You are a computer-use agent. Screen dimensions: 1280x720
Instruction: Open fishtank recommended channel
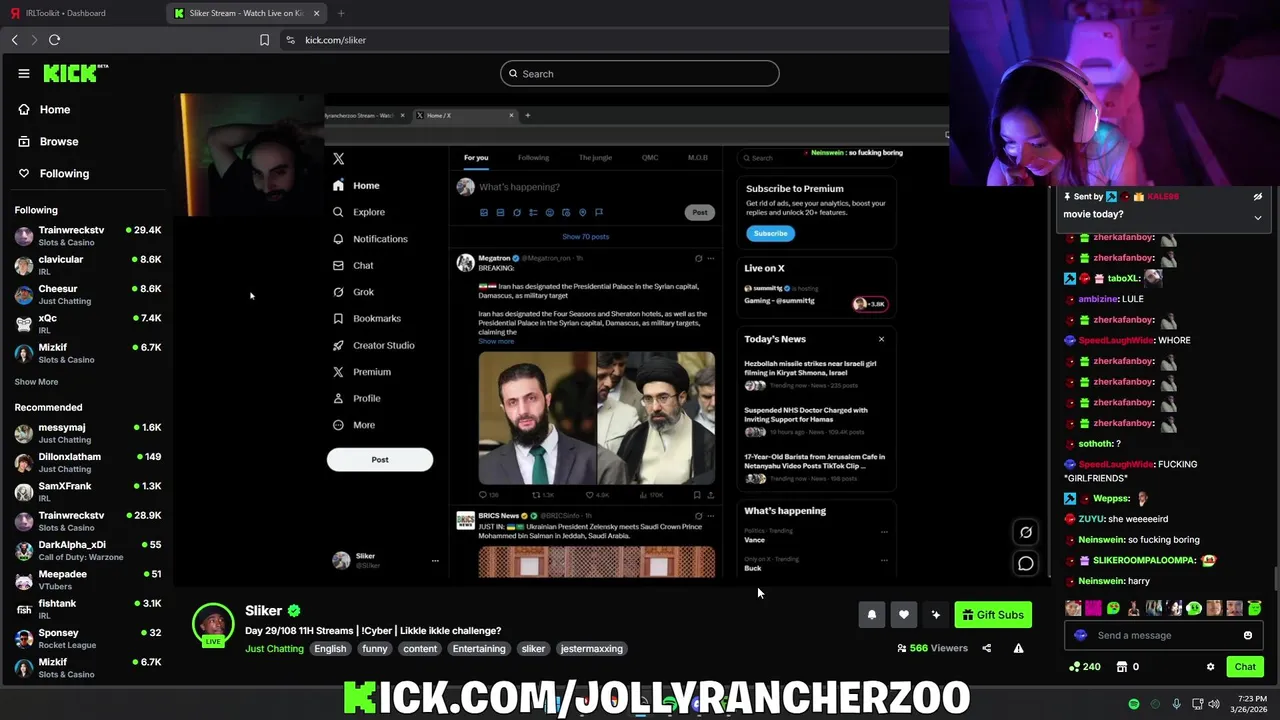(x=88, y=609)
